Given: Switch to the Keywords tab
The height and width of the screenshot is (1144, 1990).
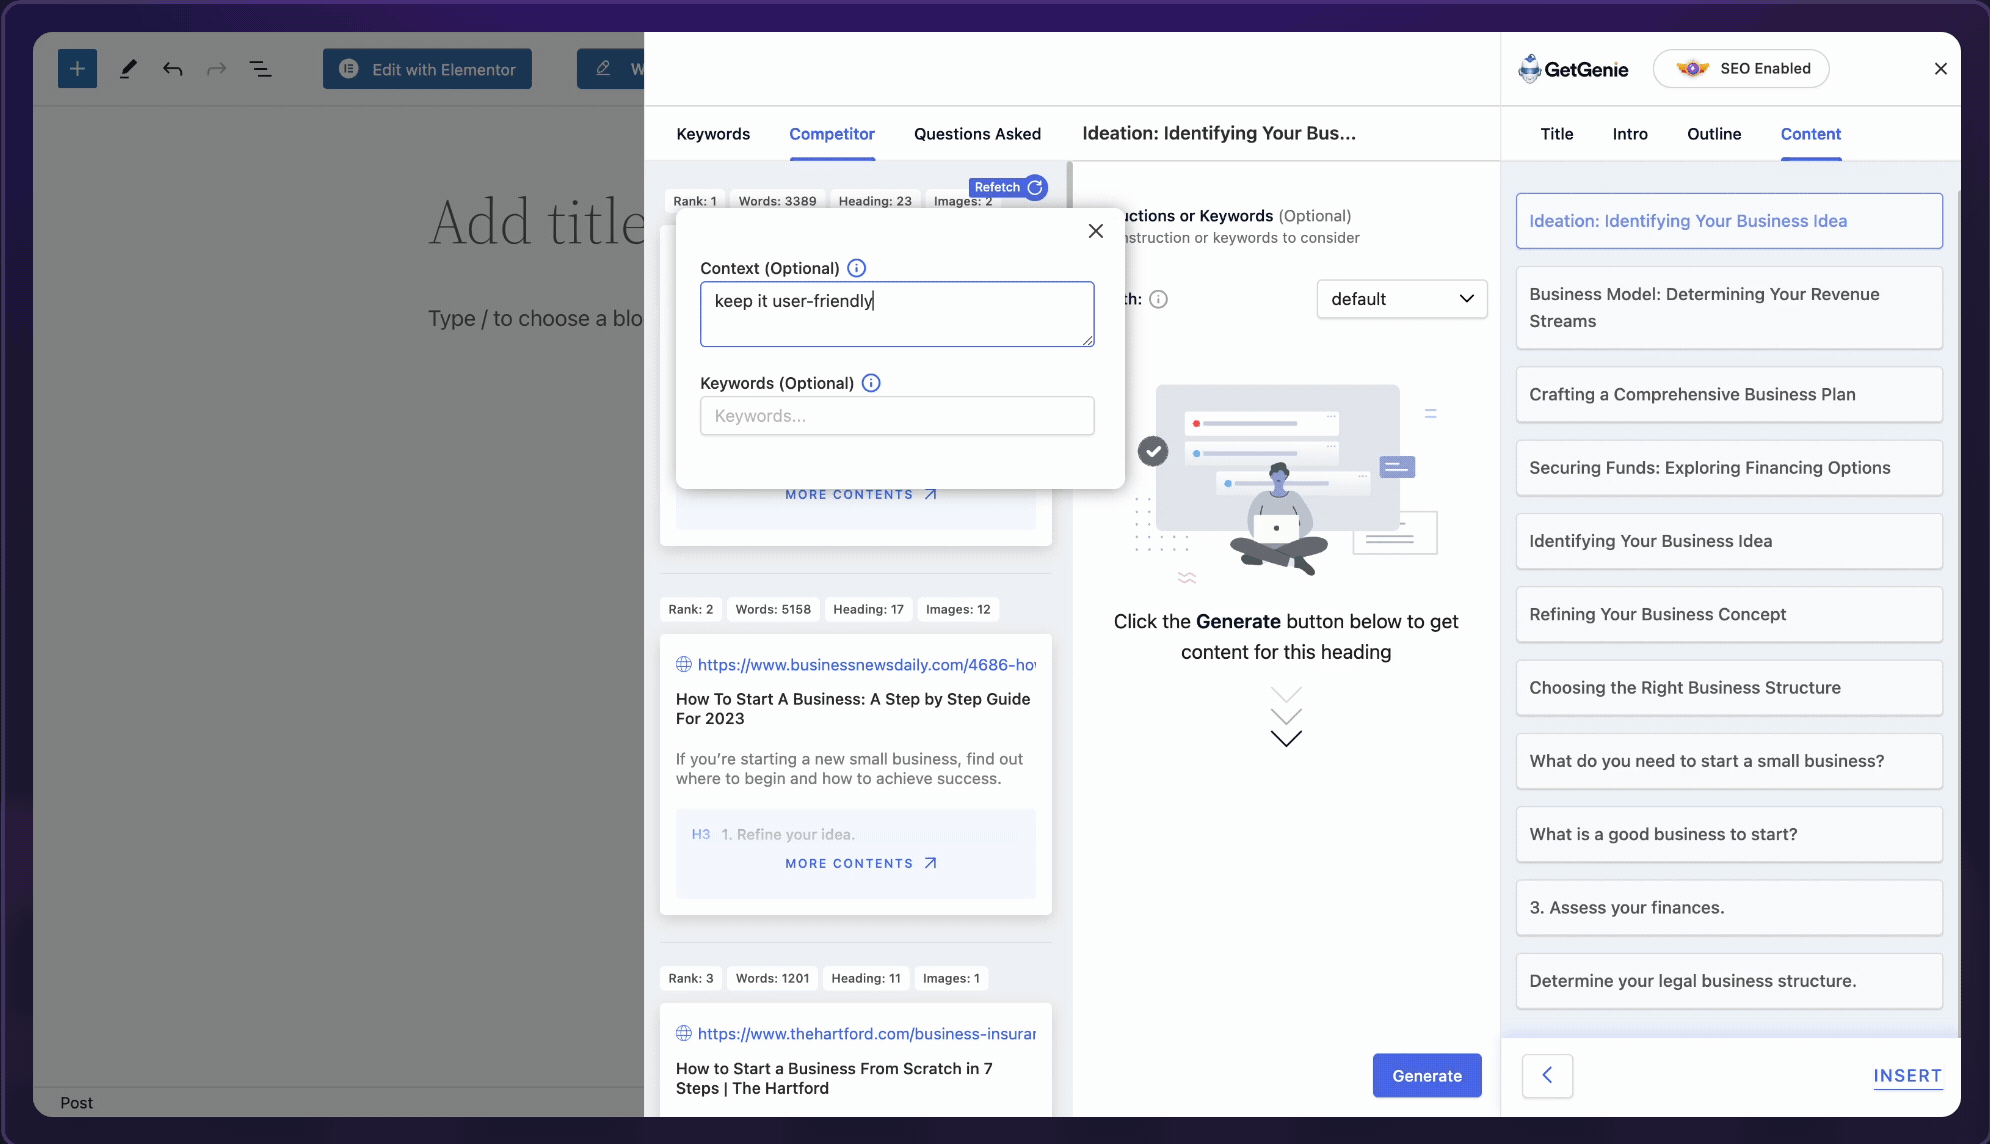Looking at the screenshot, I should (712, 134).
